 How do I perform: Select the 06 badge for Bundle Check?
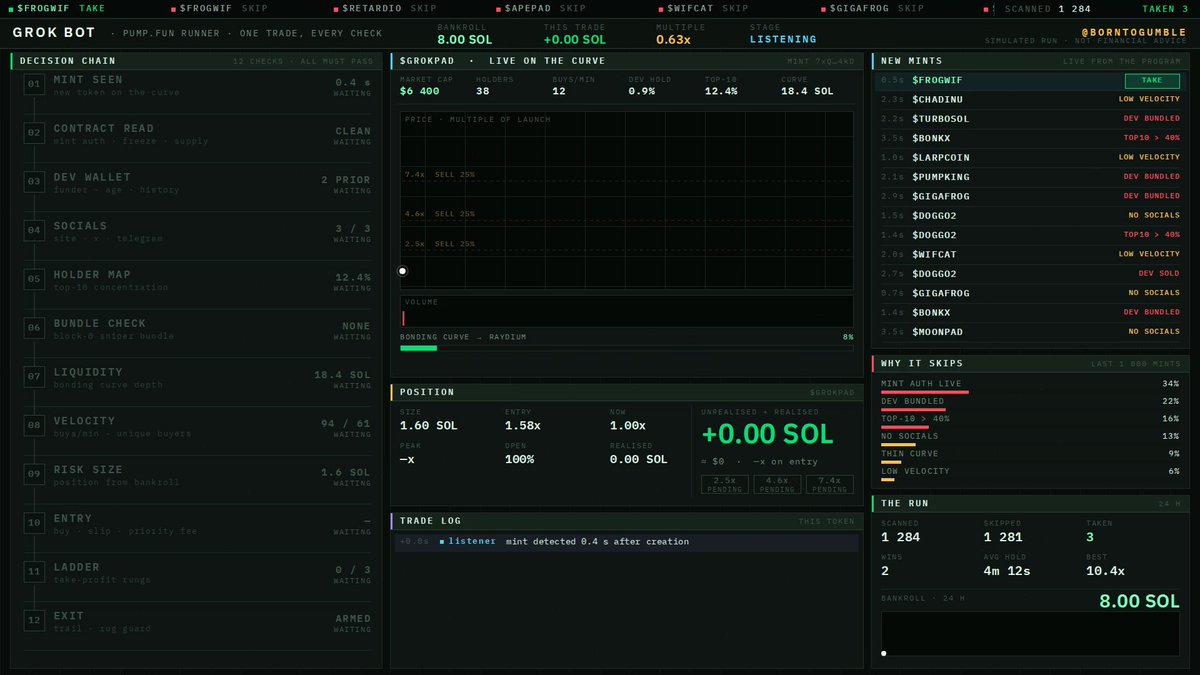click(x=34, y=329)
